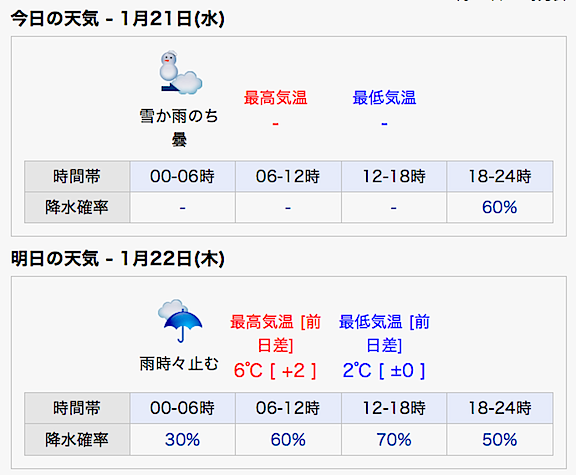Click the blue umbrella rain icon
This screenshot has width=576, height=475.
click(180, 321)
